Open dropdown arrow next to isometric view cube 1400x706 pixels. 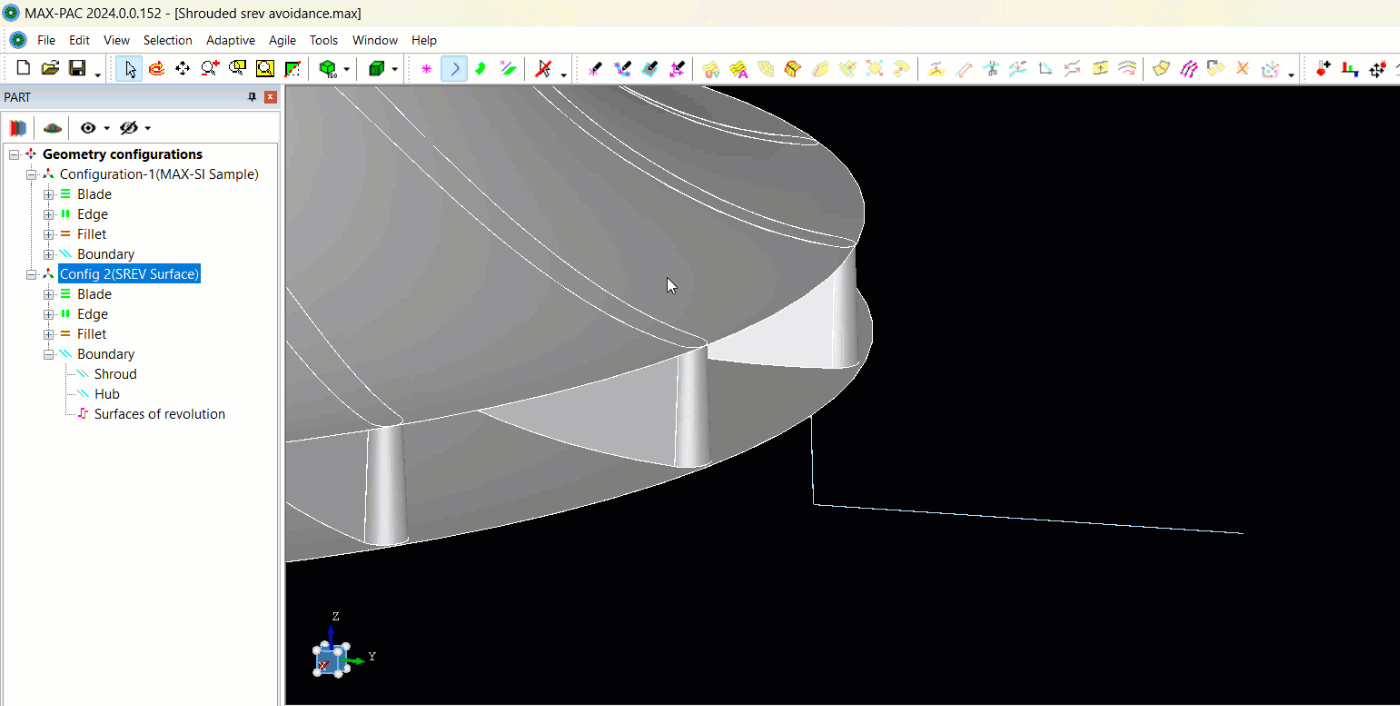point(347,70)
